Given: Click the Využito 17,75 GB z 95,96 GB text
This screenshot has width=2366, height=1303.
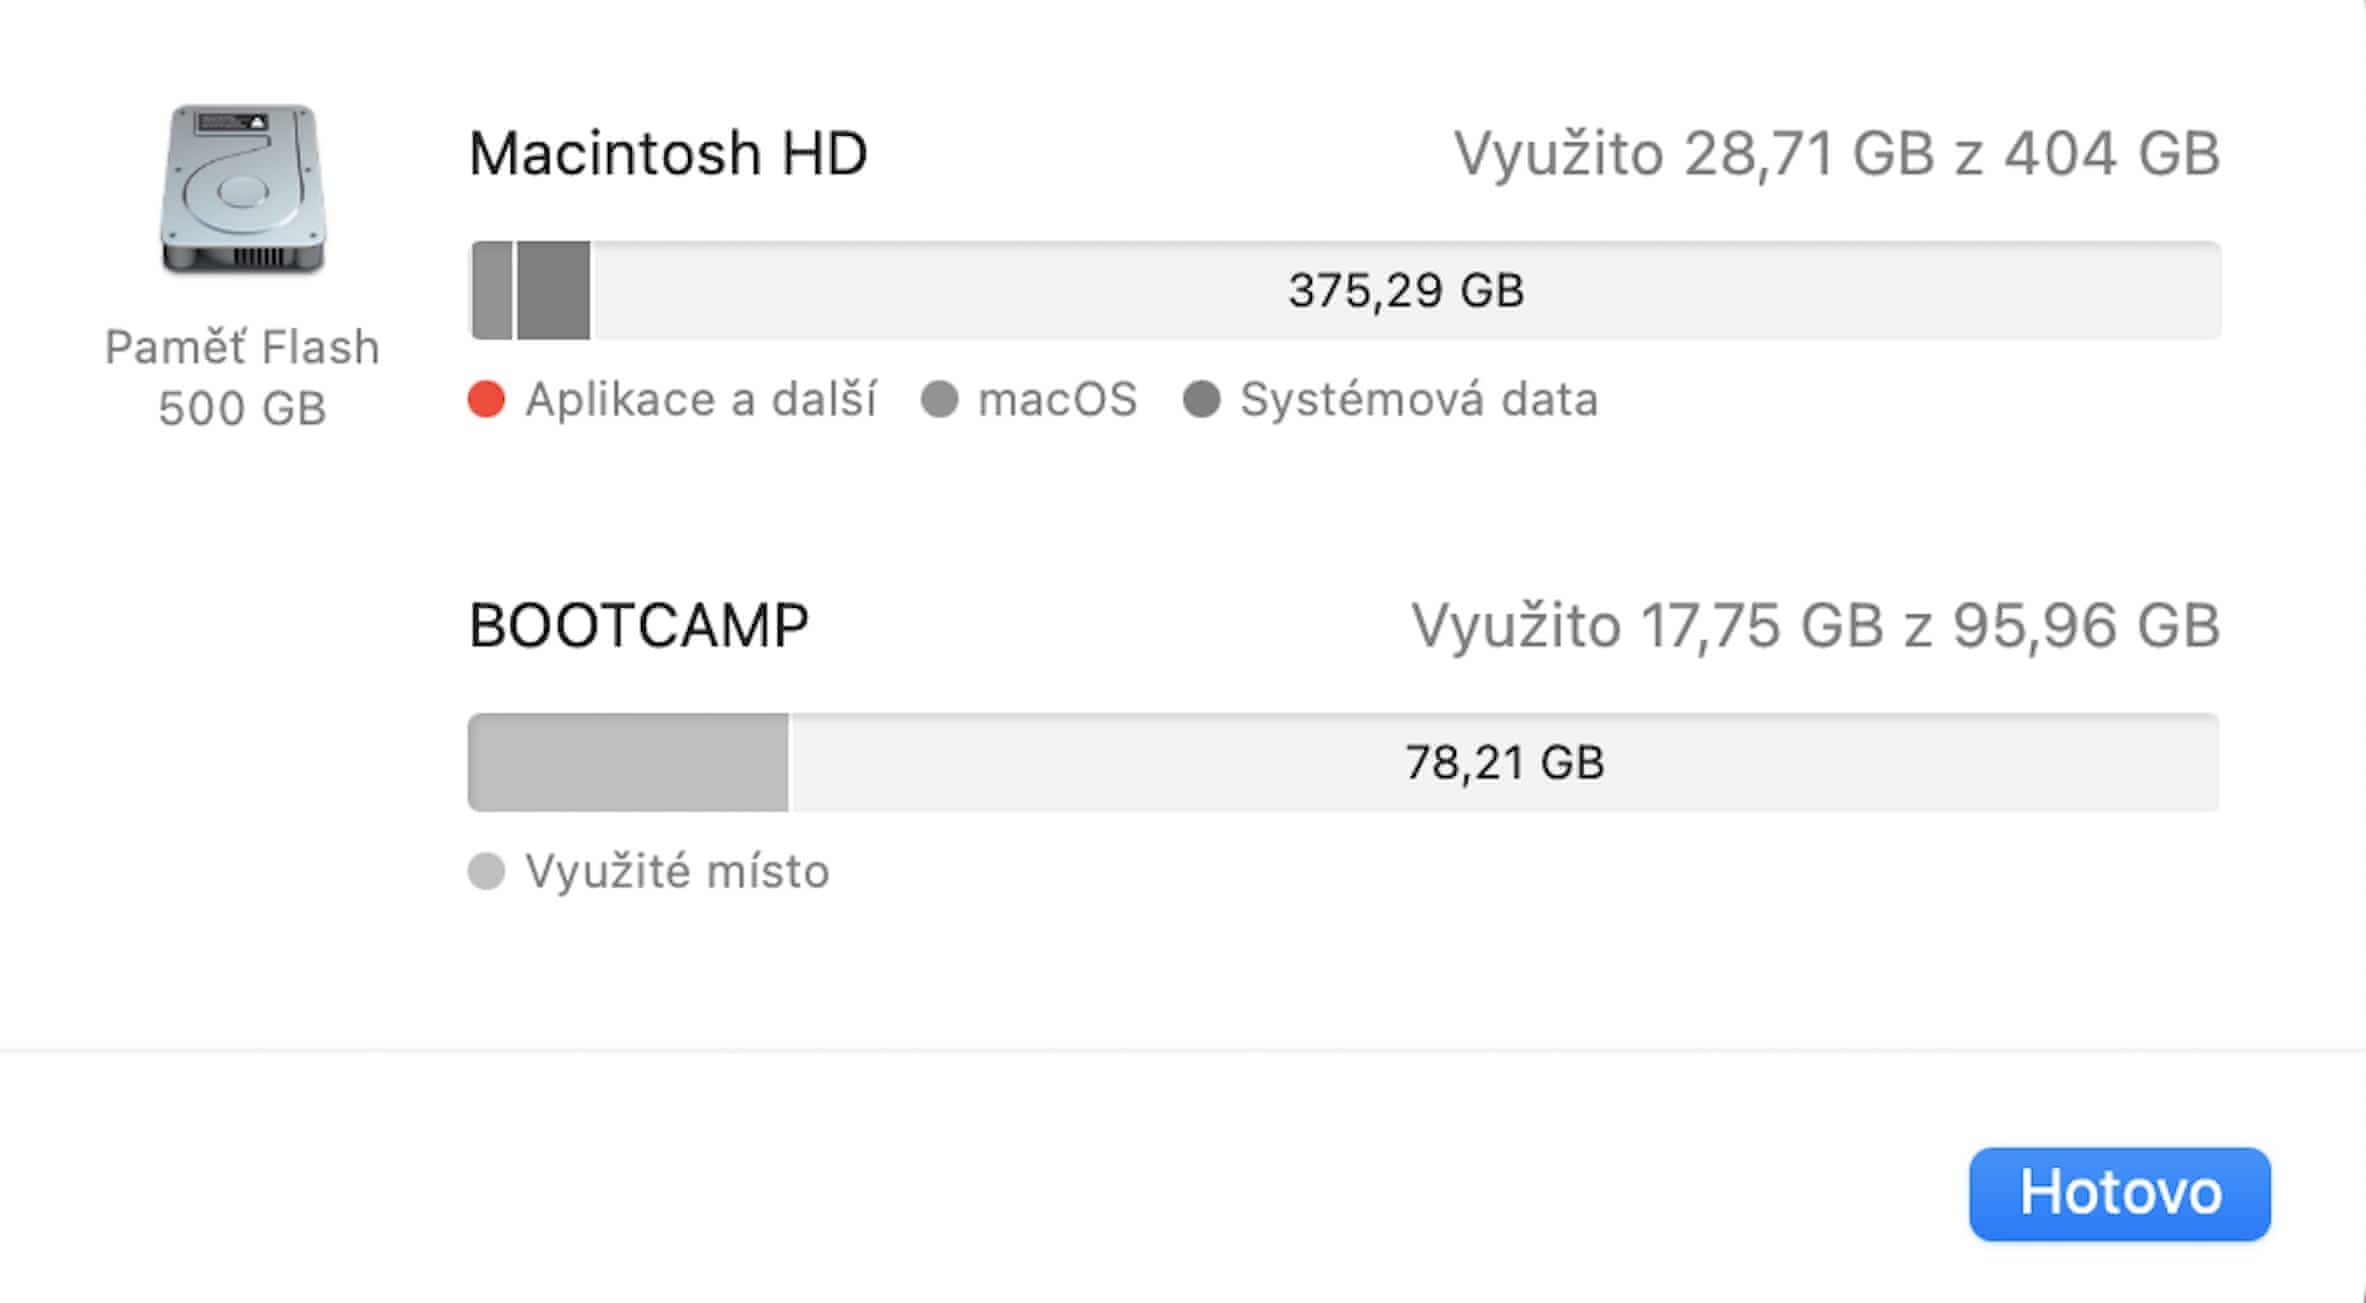Looking at the screenshot, I should [1815, 626].
